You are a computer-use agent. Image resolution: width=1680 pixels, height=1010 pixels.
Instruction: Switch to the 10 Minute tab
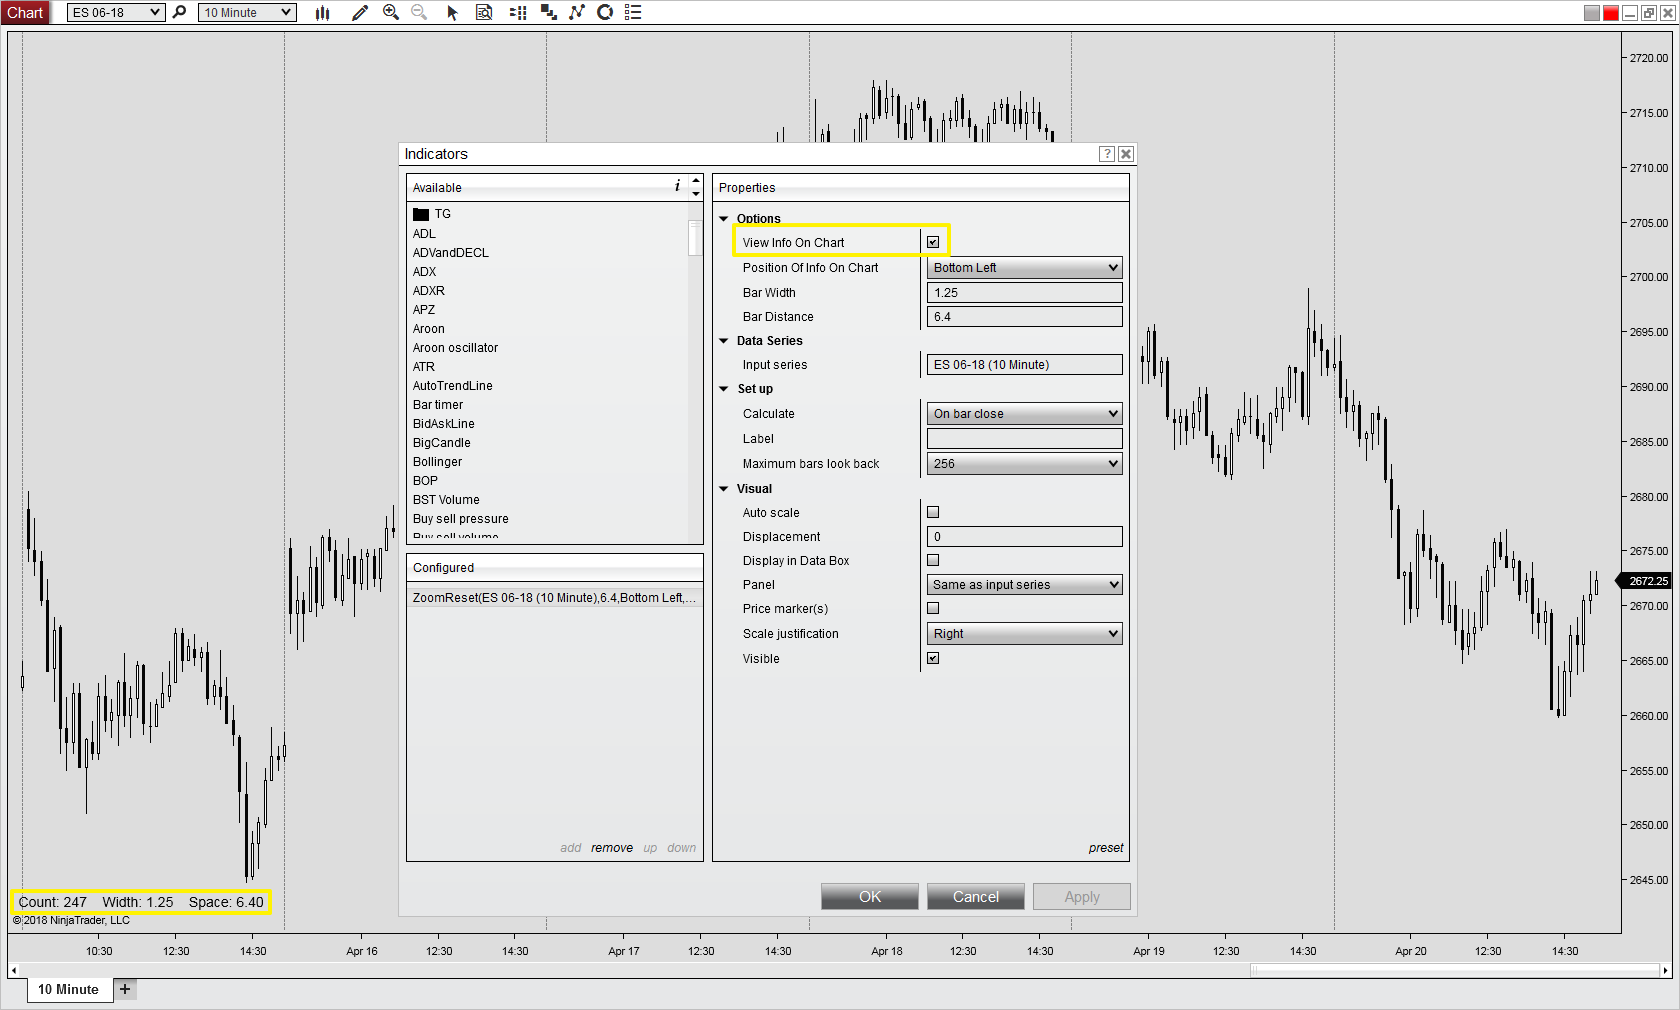pos(69,989)
